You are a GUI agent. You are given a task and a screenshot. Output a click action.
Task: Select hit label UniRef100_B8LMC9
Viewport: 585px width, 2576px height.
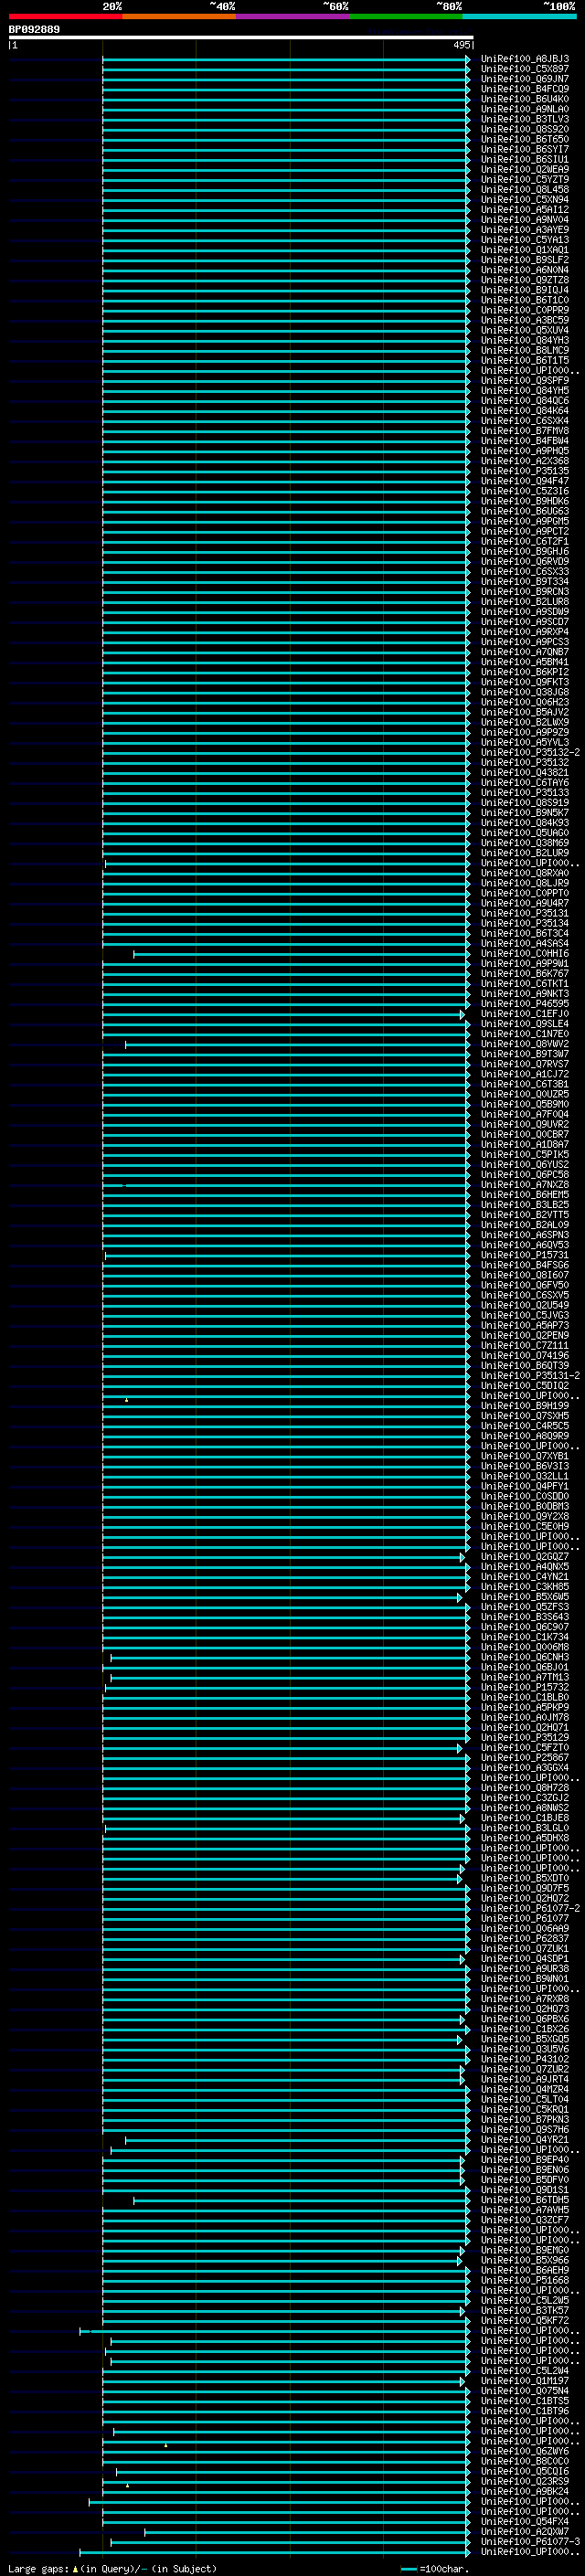pos(525,350)
